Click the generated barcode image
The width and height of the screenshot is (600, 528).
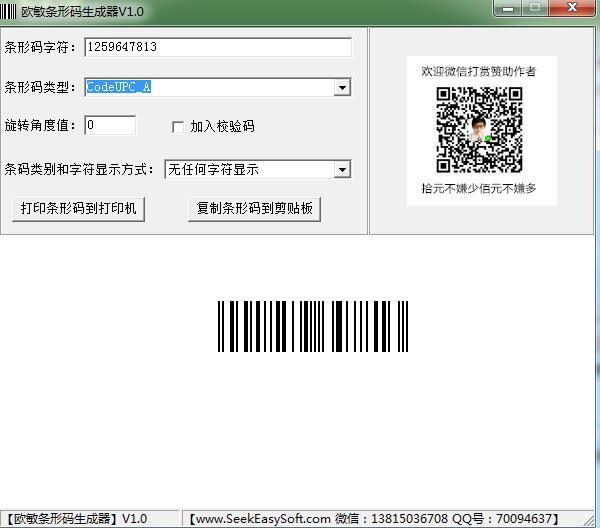tap(313, 327)
